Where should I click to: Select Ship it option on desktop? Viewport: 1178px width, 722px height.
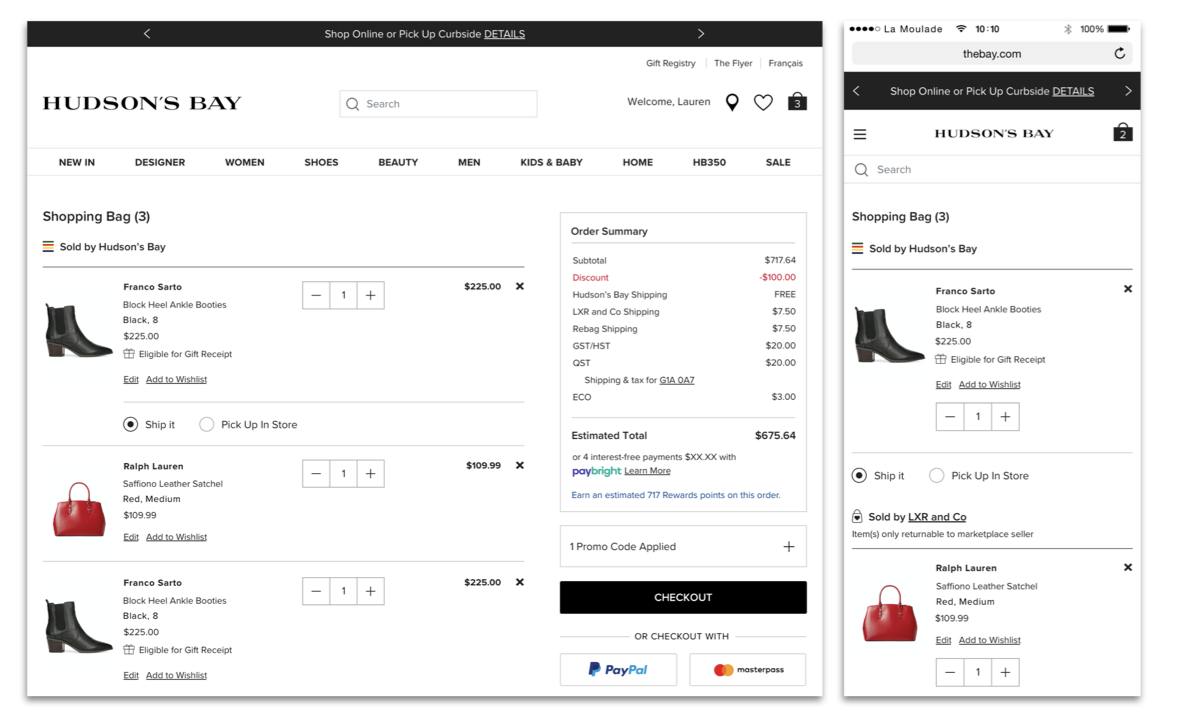[x=131, y=424]
